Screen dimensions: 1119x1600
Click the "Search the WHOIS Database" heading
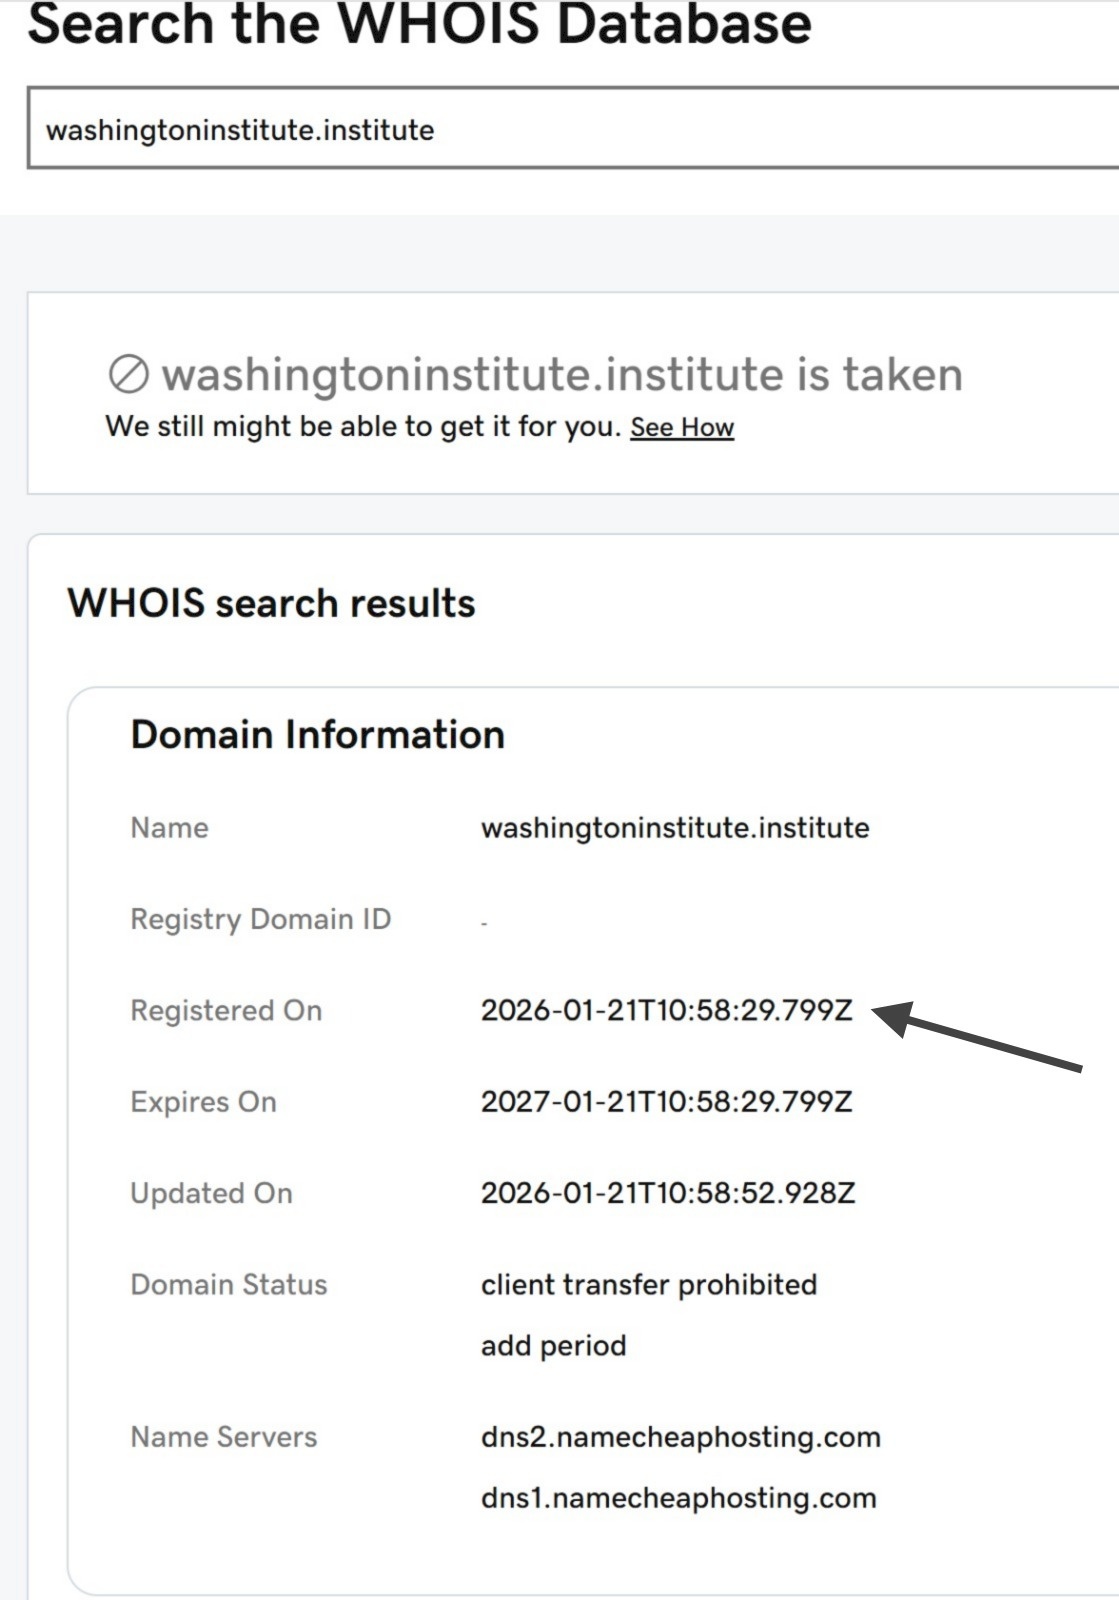coord(420,24)
